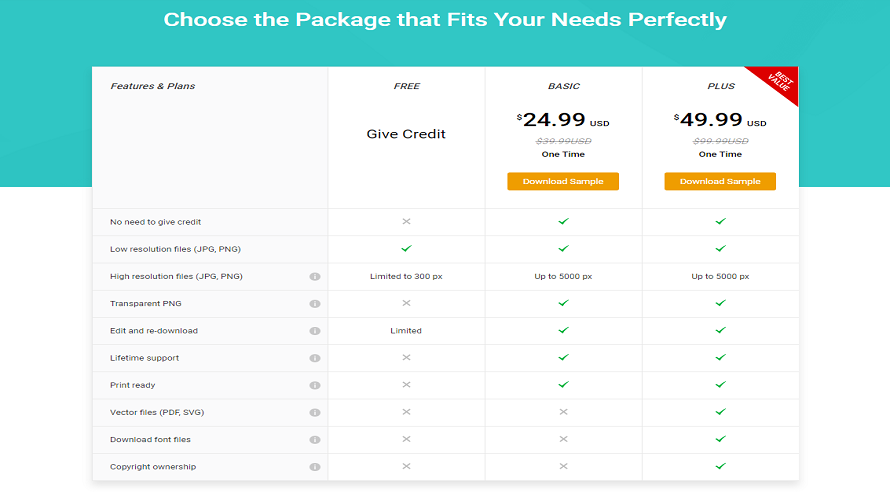Click info icon next to Transparent PNG
The height and width of the screenshot is (500, 890).
pos(315,303)
